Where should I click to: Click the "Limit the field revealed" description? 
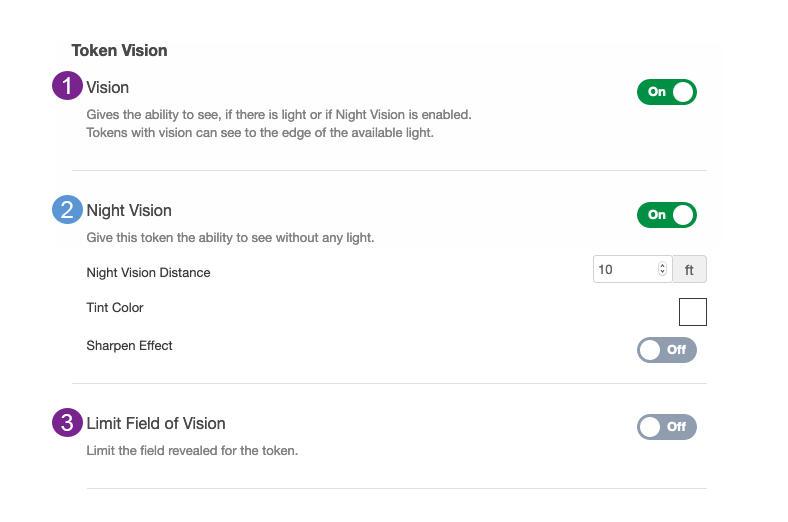[192, 451]
